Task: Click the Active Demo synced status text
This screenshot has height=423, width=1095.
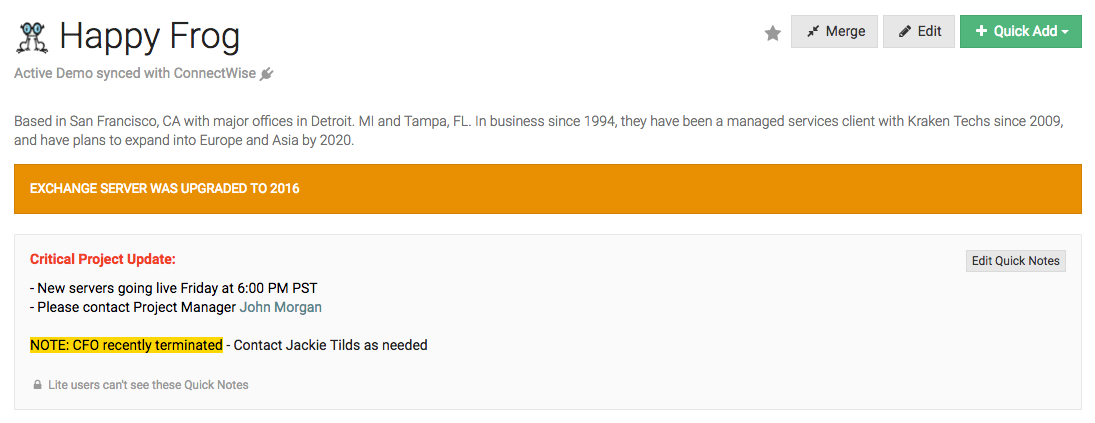Action: click(135, 73)
